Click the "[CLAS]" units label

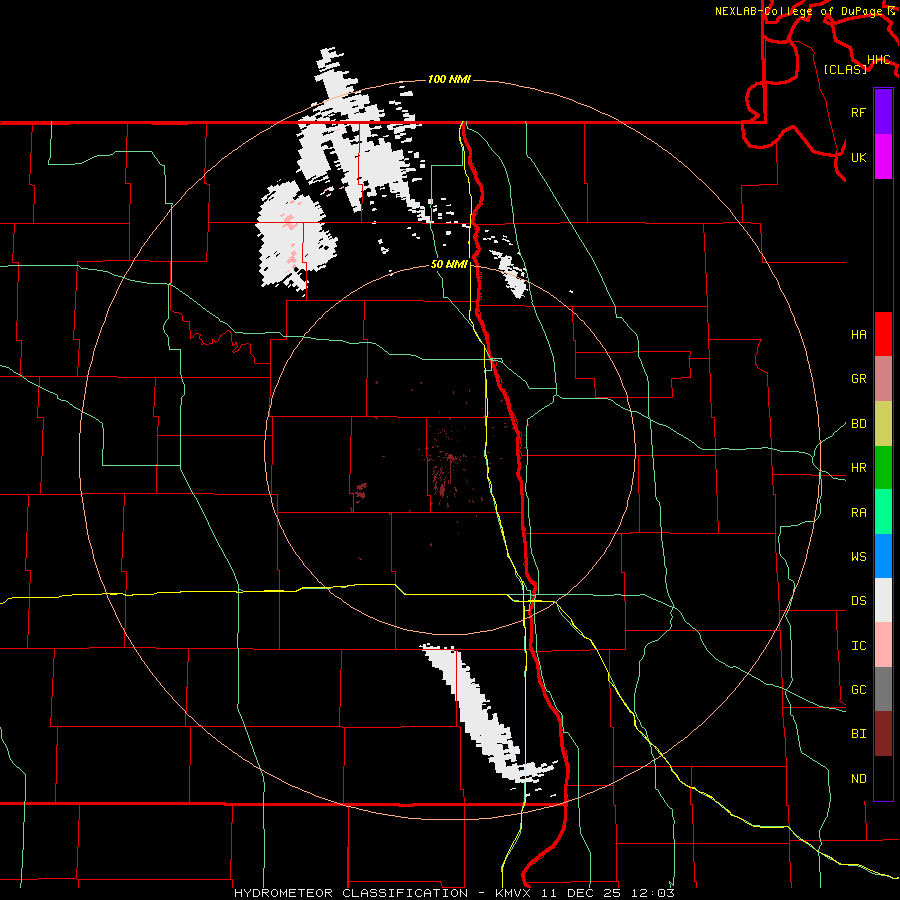845,69
